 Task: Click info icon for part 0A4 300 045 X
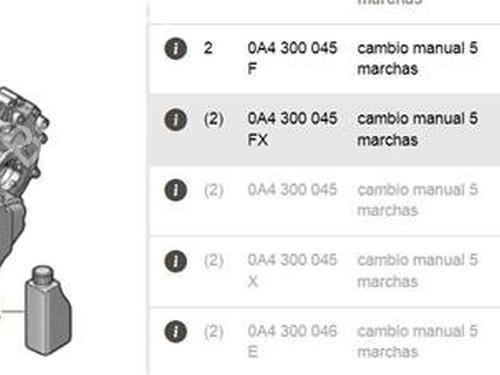click(175, 260)
